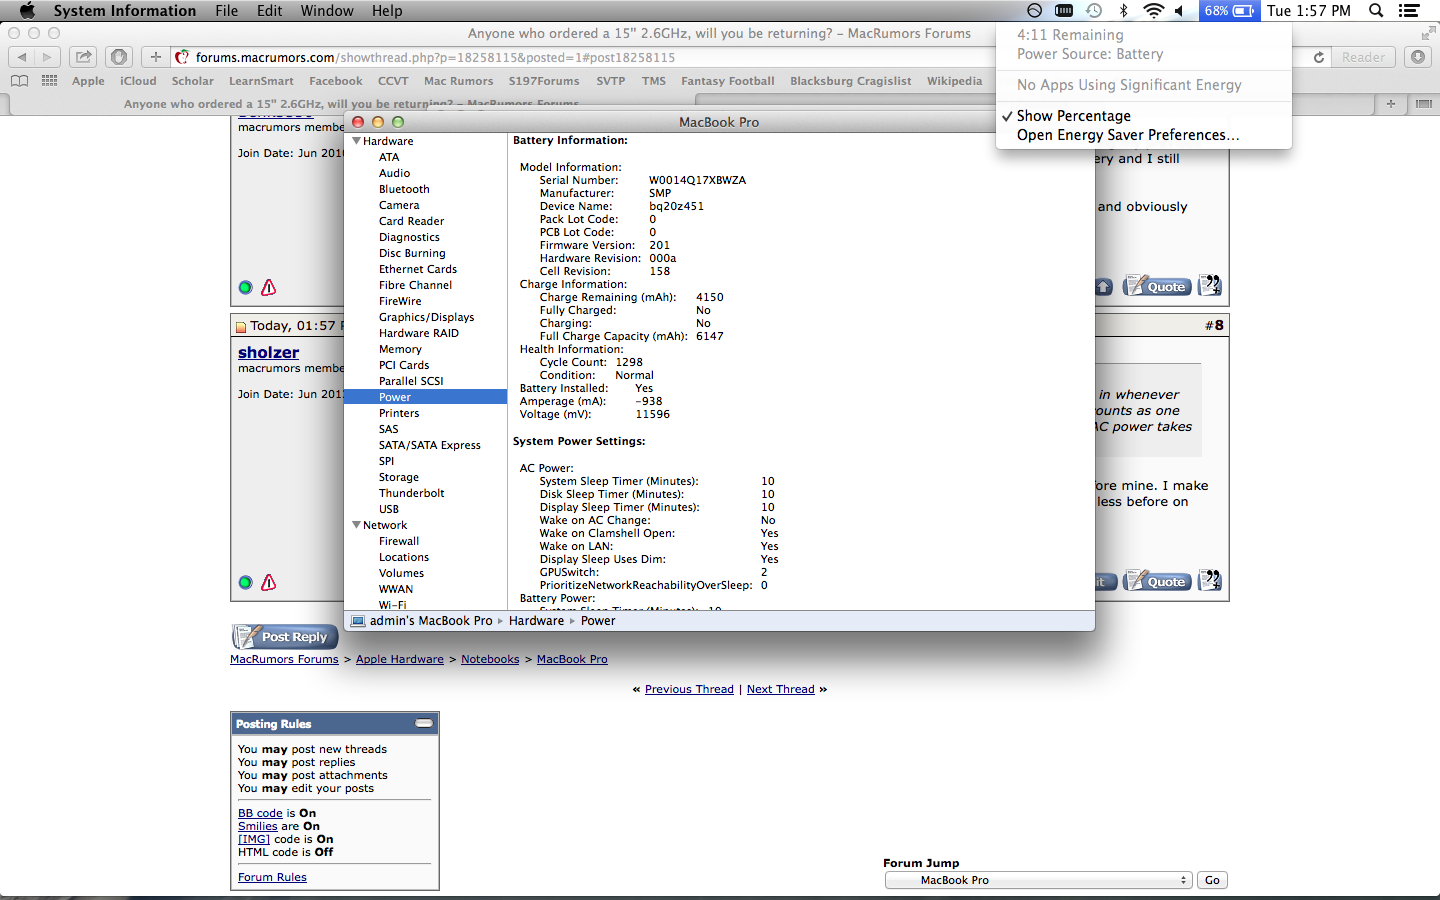Select Memory in Hardware list
1440x900 pixels.
click(x=400, y=349)
